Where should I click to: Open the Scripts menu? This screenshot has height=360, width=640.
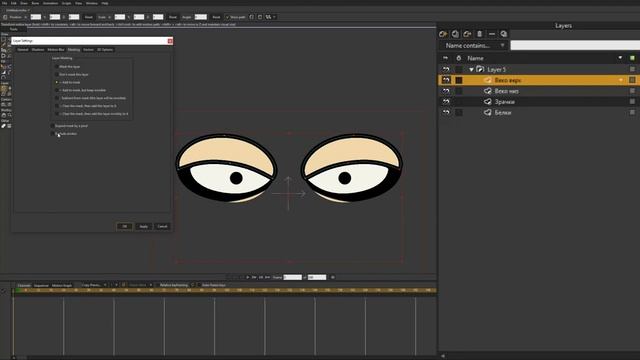click(x=66, y=3)
